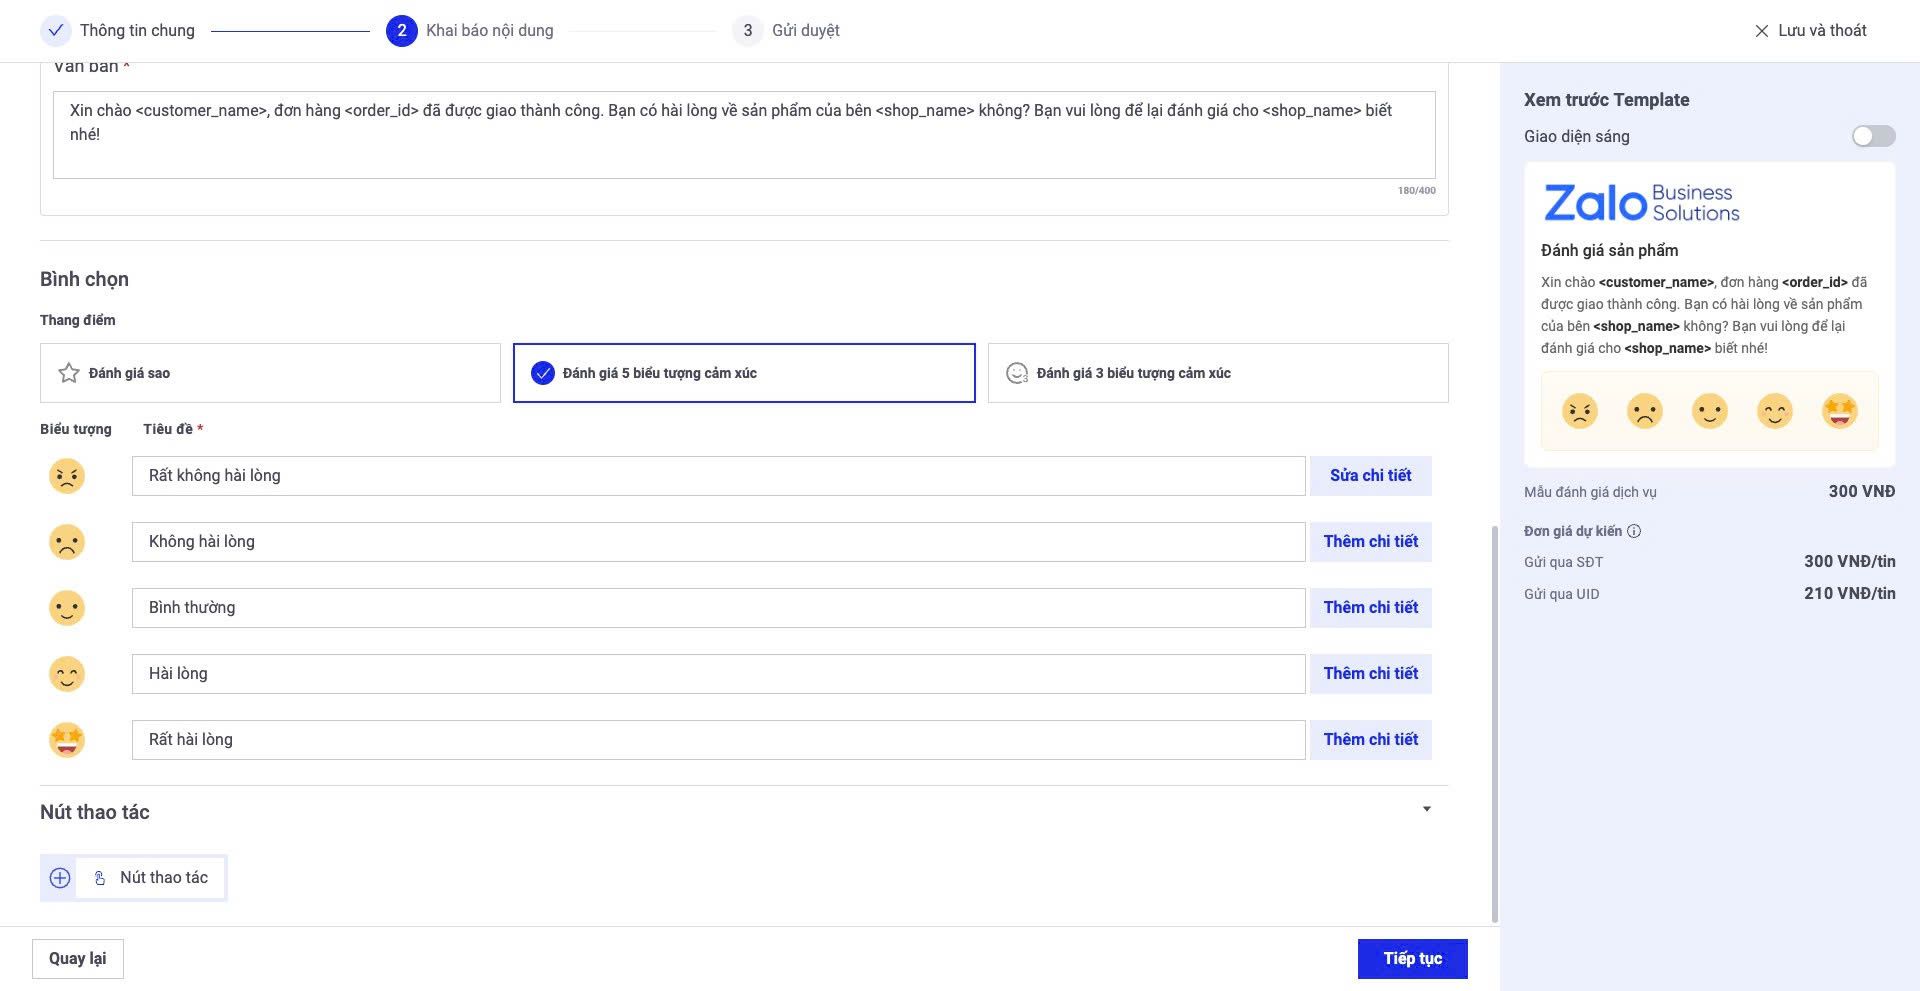Click Thêm chi tiết for Hài lòng row
Image resolution: width=1920 pixels, height=991 pixels.
point(1371,674)
